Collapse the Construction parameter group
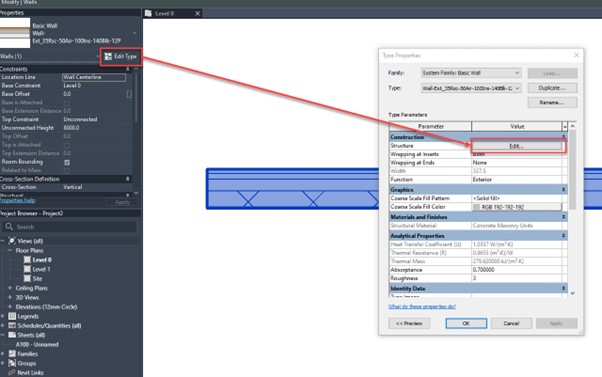The width and height of the screenshot is (602, 377). tap(564, 137)
